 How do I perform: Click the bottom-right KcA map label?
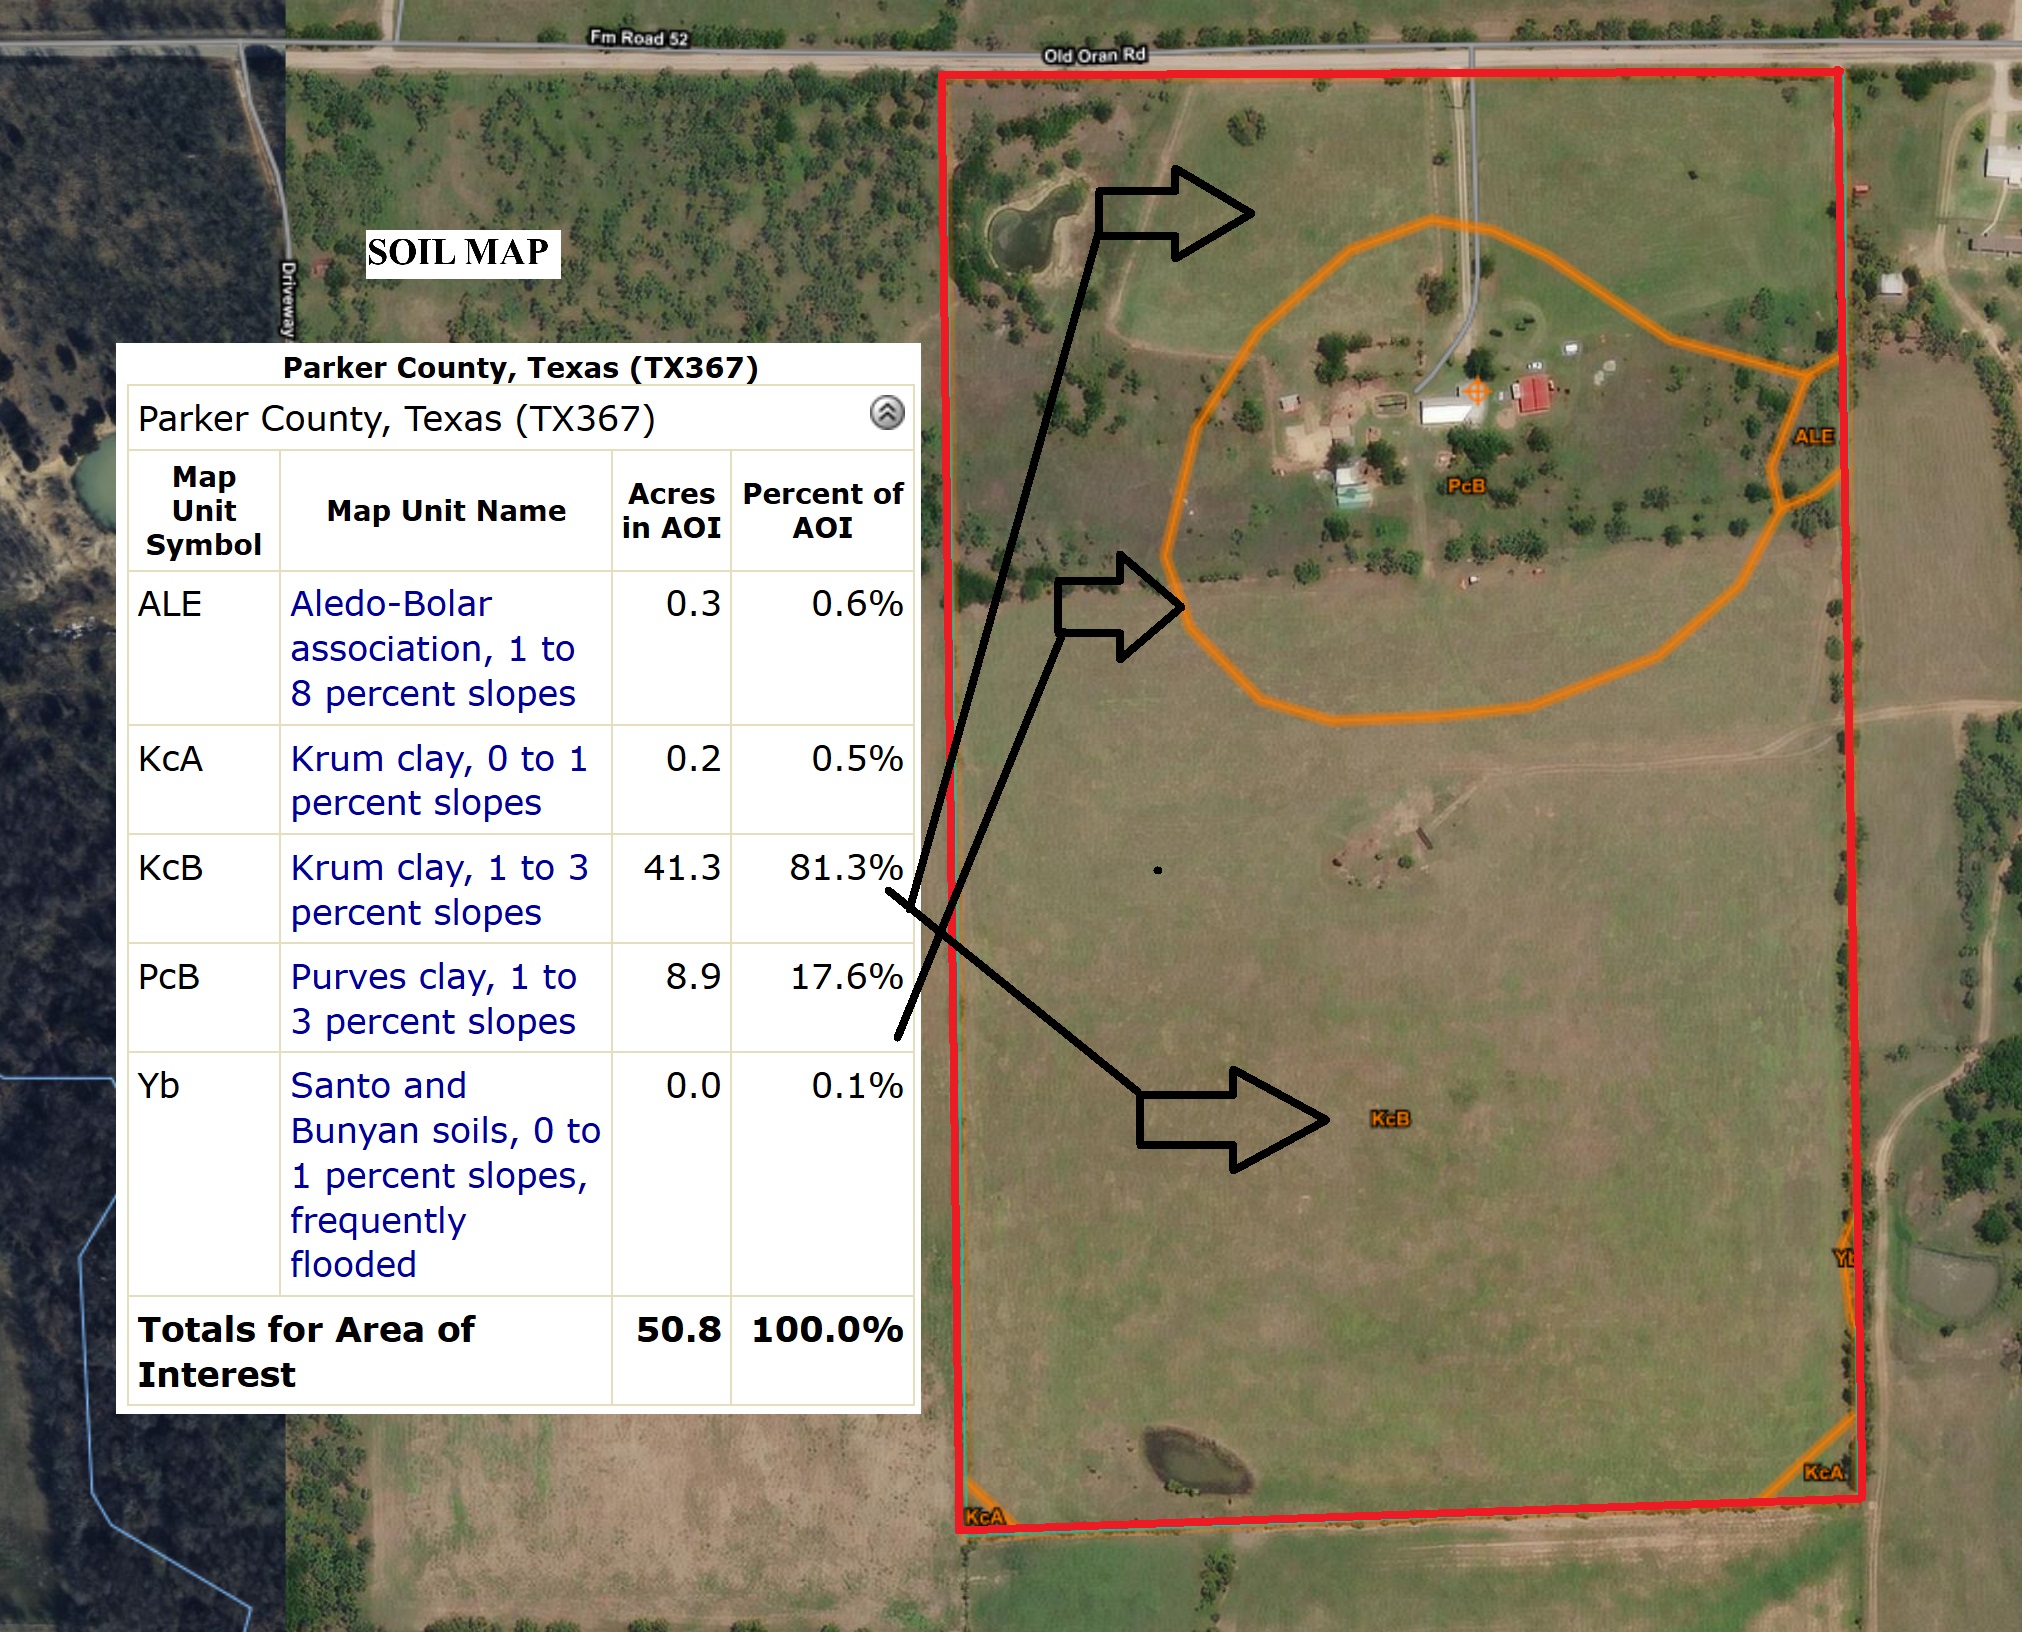click(1823, 1472)
